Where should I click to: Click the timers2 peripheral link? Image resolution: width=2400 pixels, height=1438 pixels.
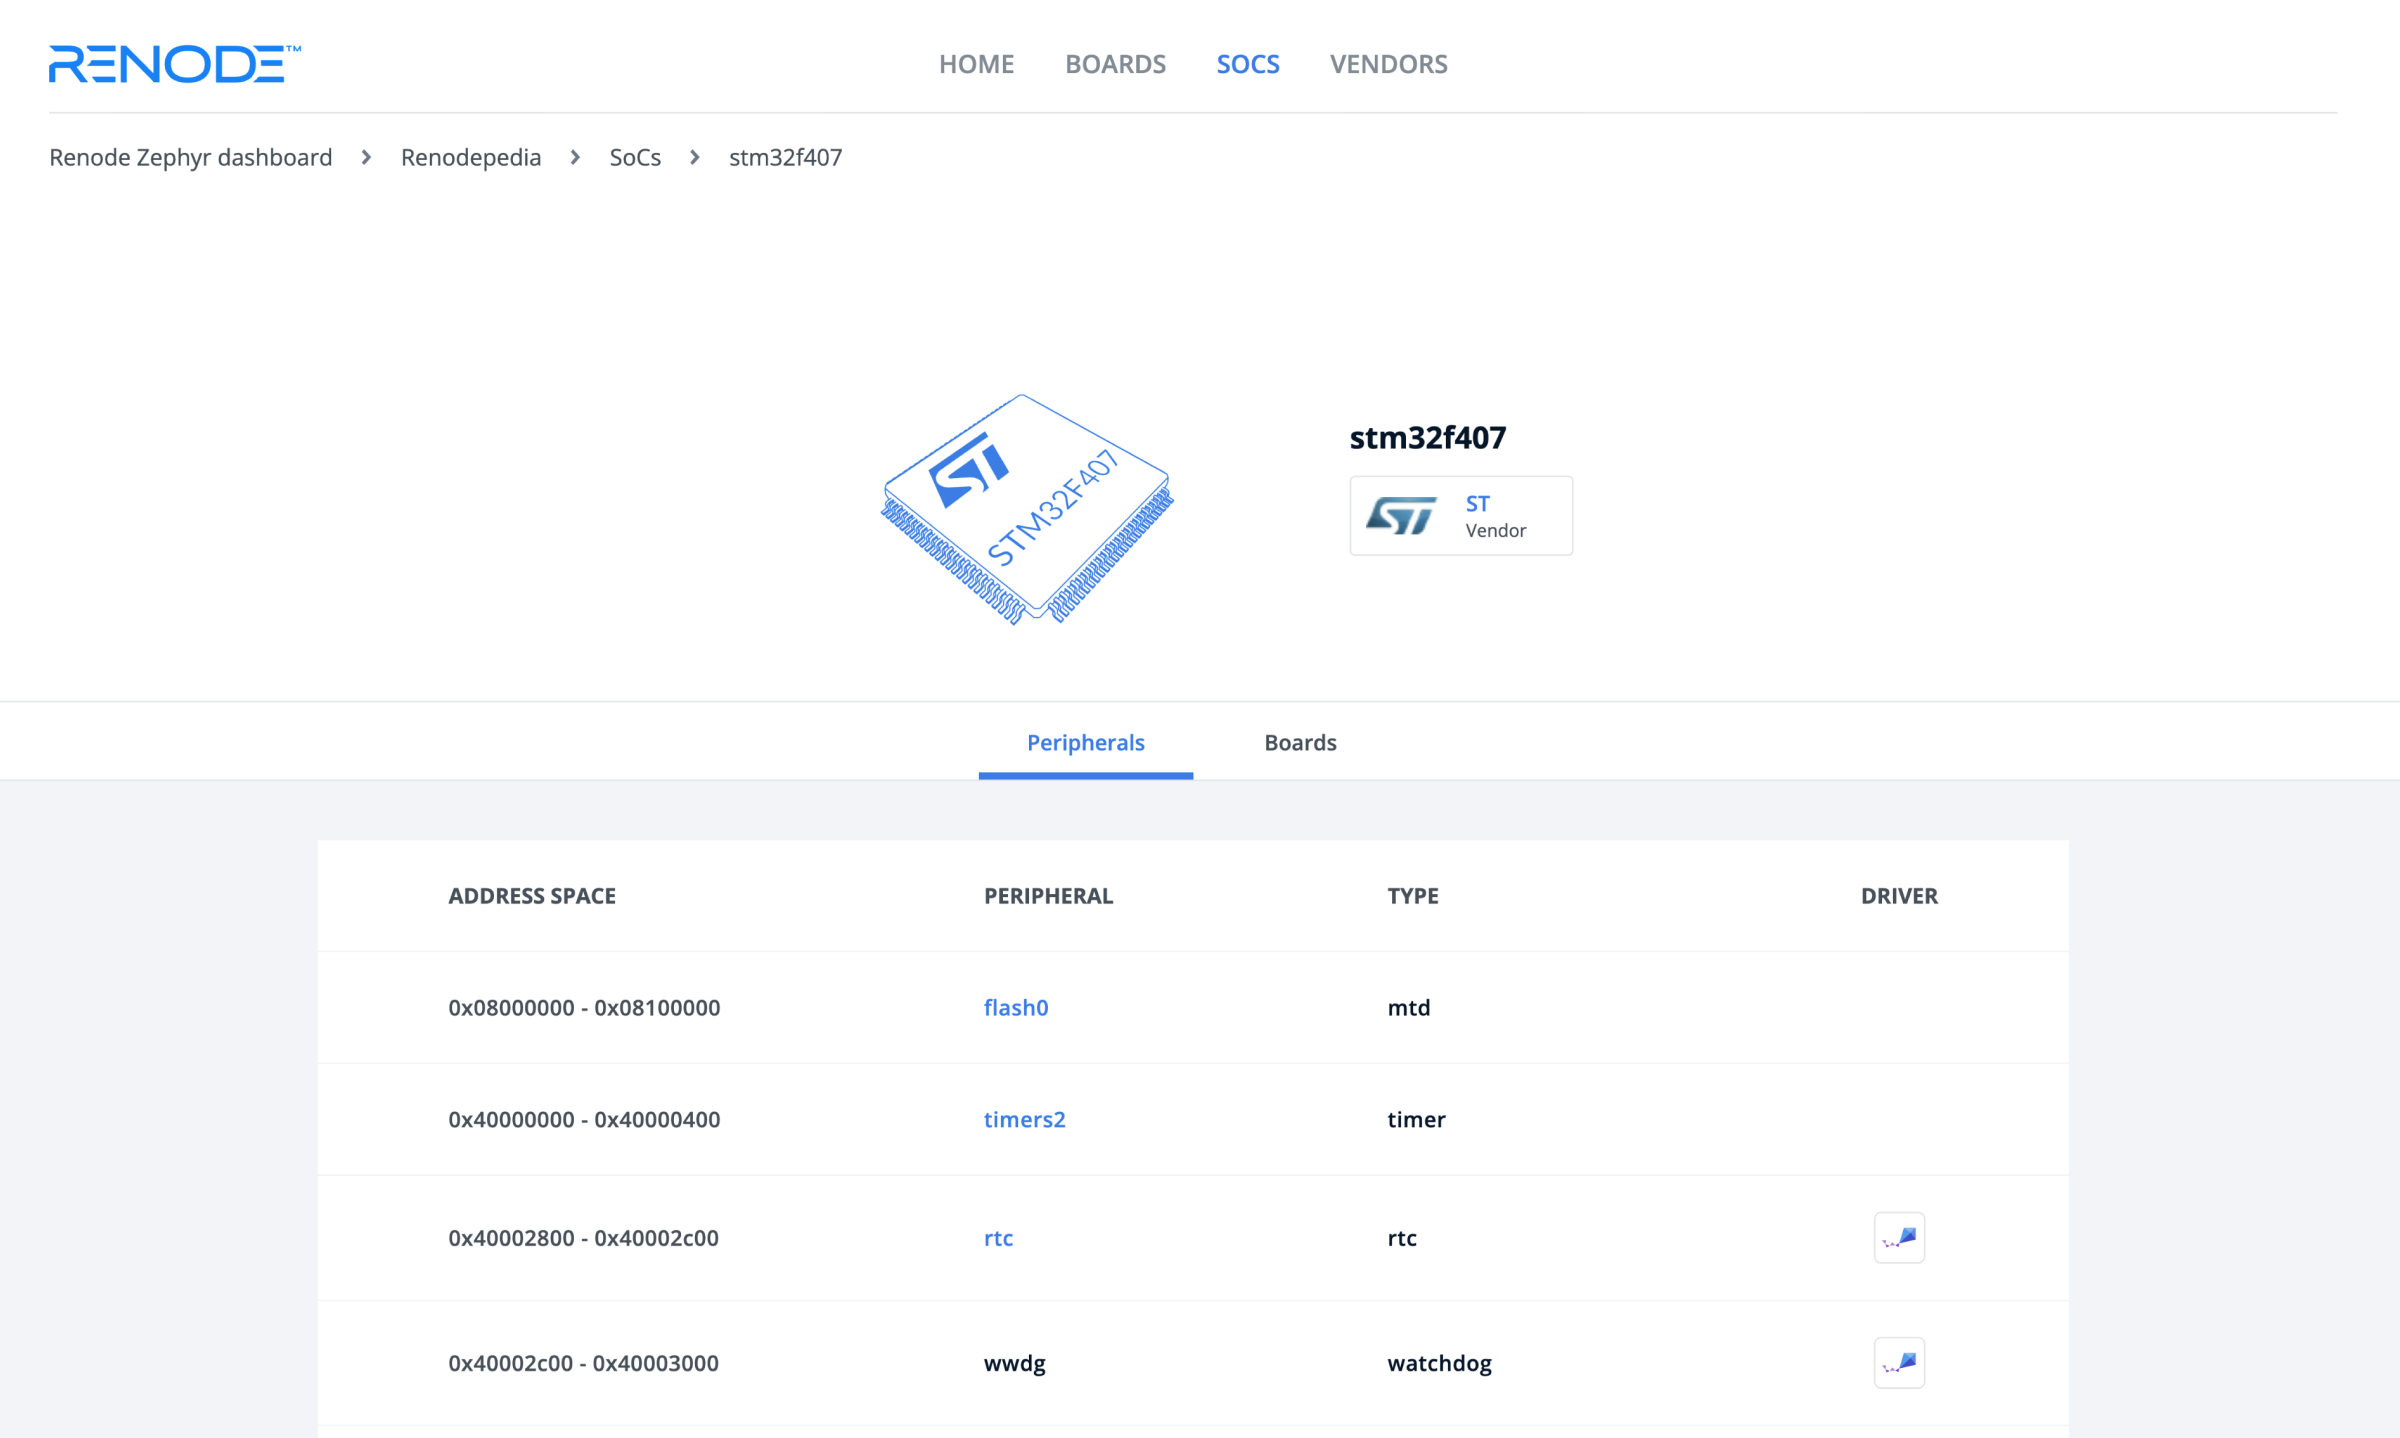tap(1022, 1120)
